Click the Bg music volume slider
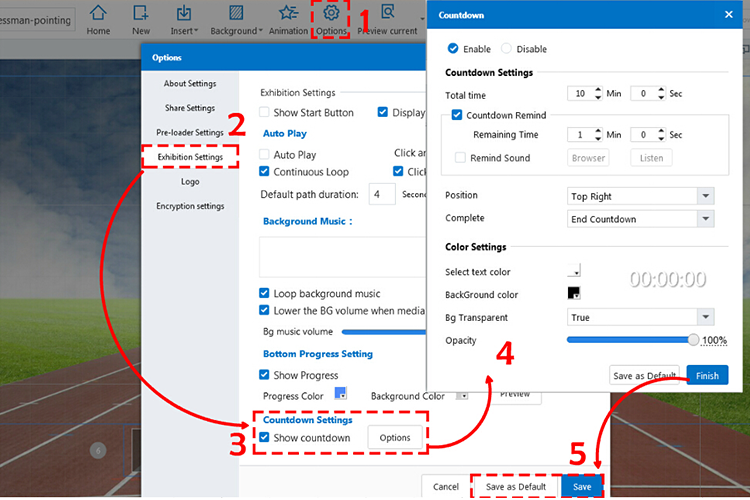The image size is (750, 500). point(384,332)
